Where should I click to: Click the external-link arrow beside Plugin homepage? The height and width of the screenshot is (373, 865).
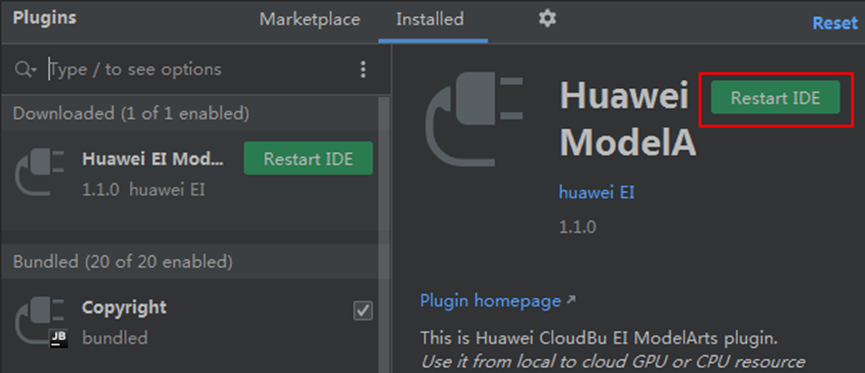click(x=571, y=301)
